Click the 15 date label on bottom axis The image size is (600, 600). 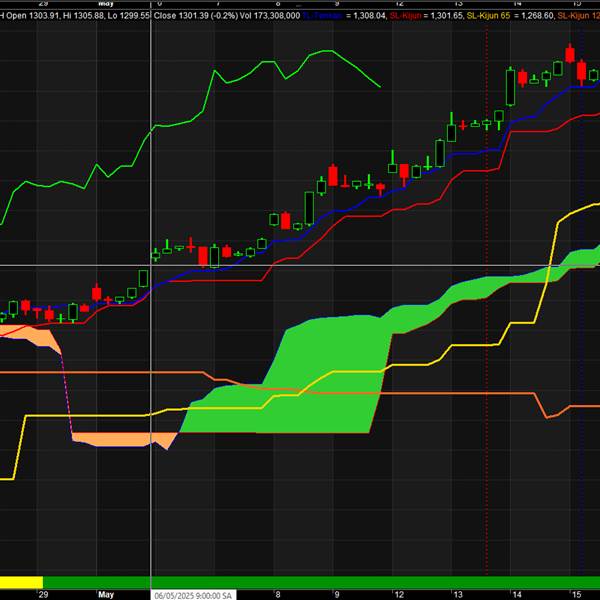576,595
